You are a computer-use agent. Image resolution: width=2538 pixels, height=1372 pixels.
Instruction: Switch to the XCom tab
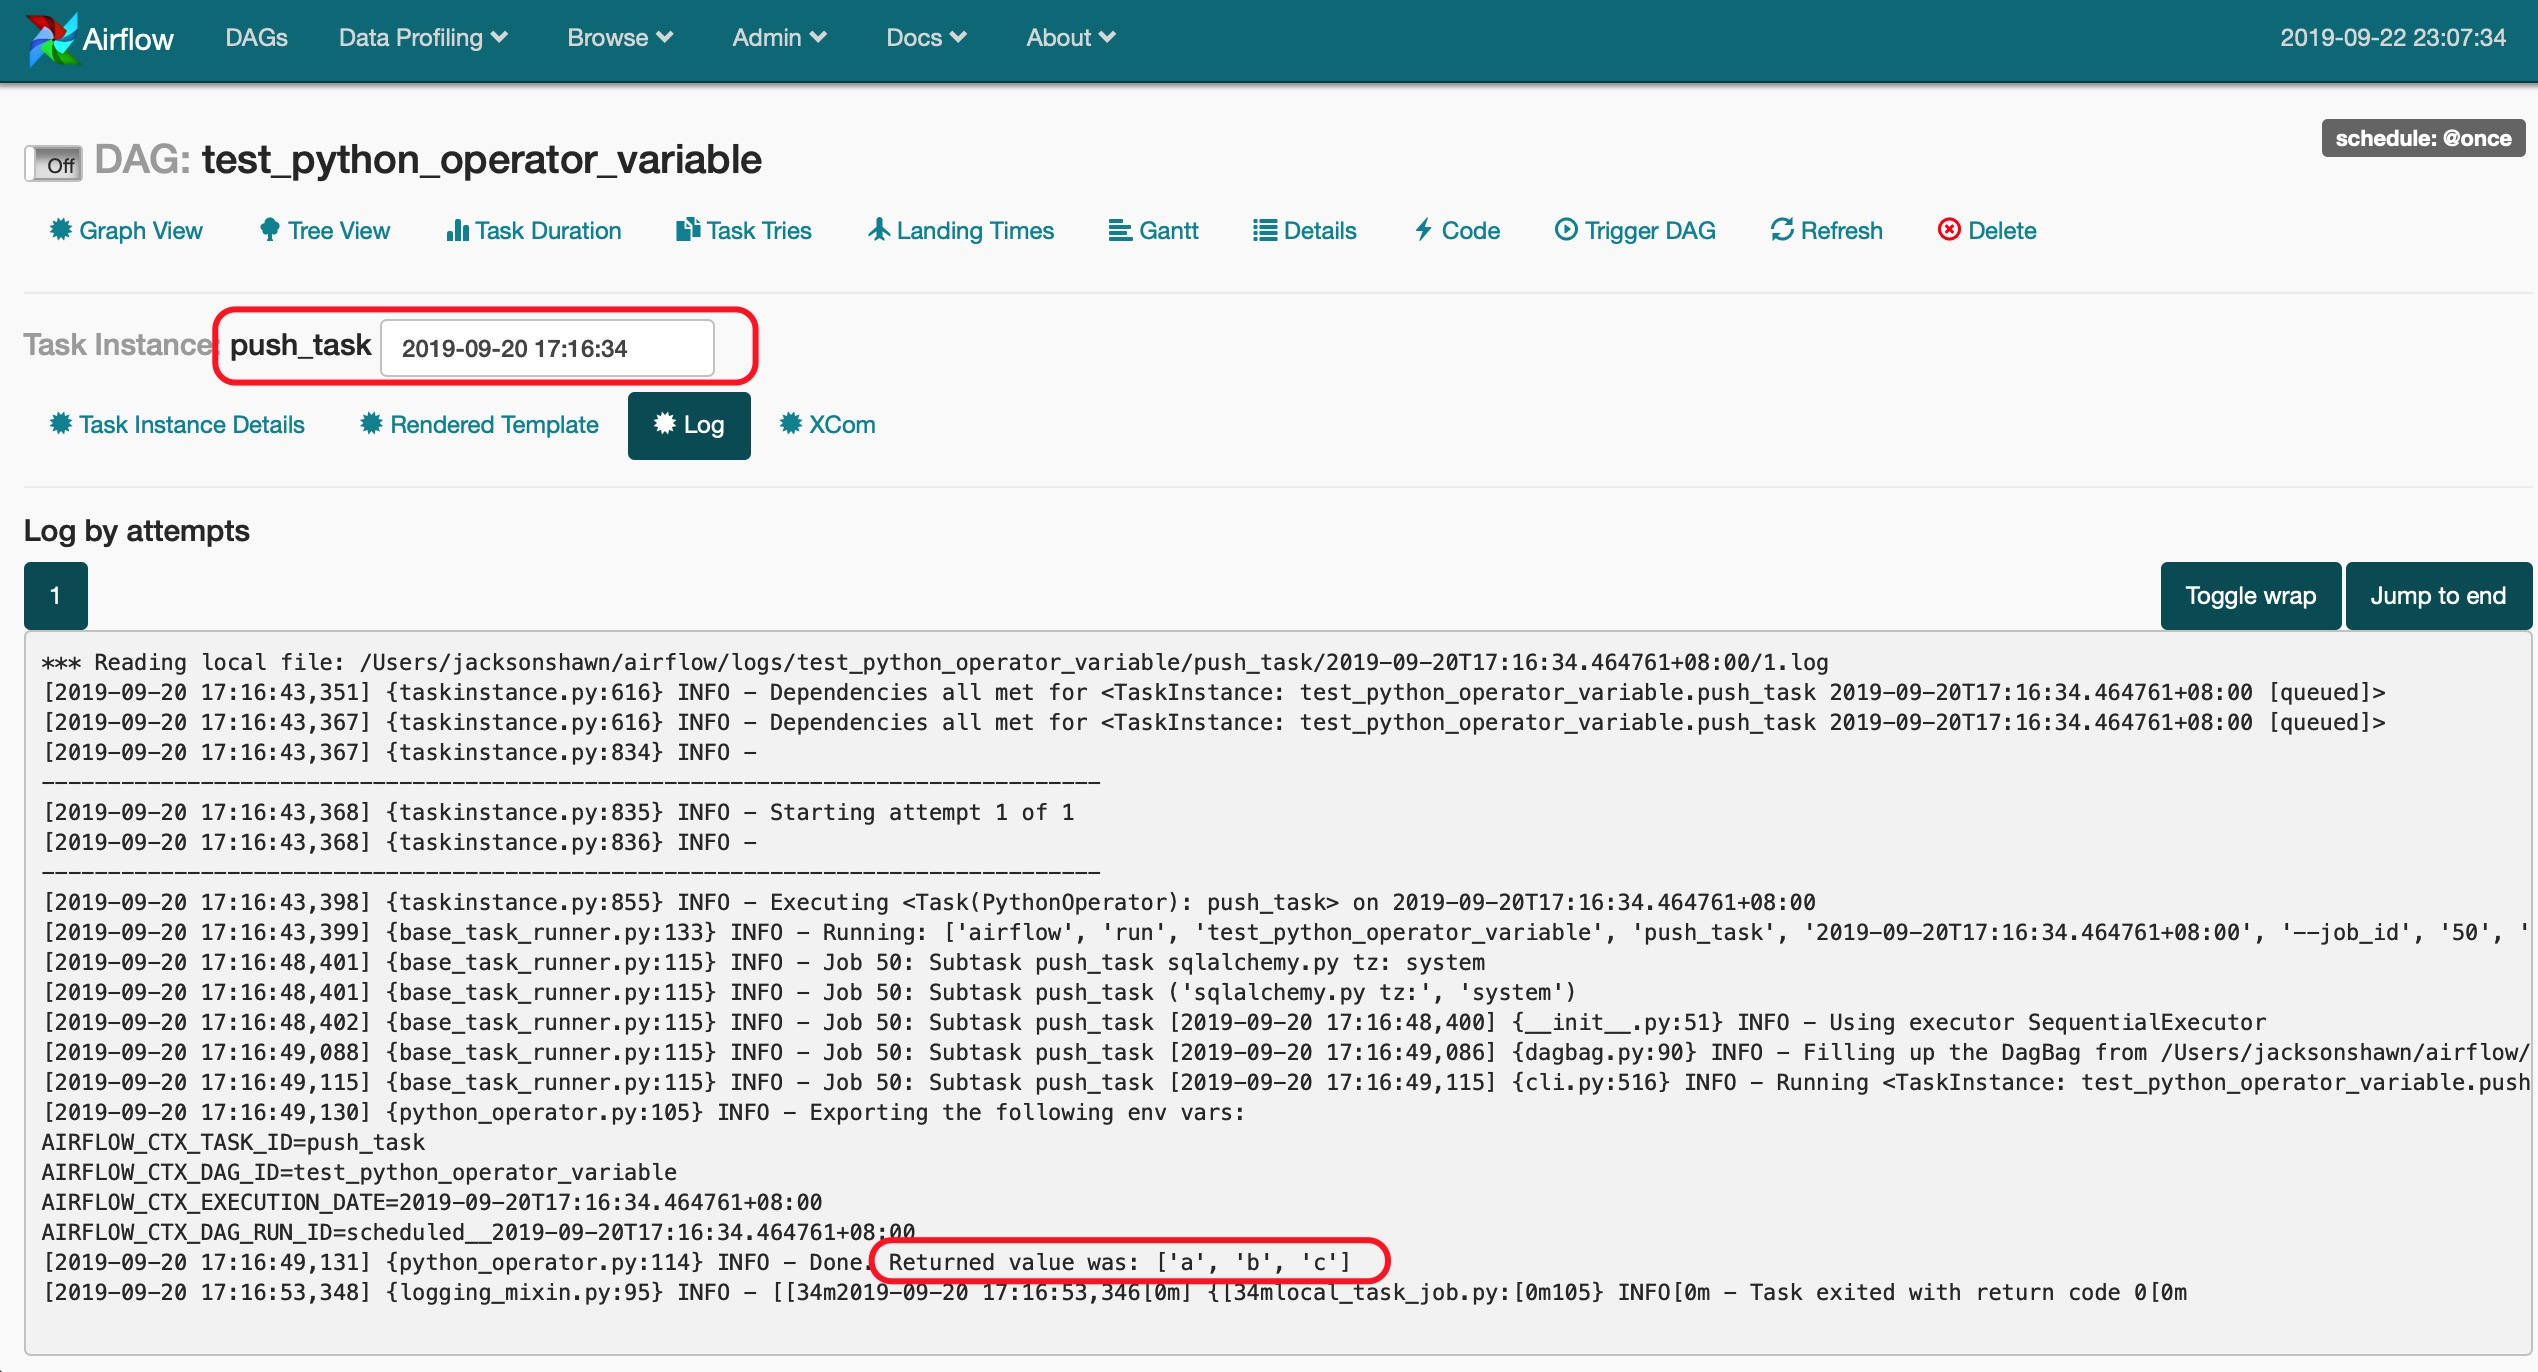(827, 425)
